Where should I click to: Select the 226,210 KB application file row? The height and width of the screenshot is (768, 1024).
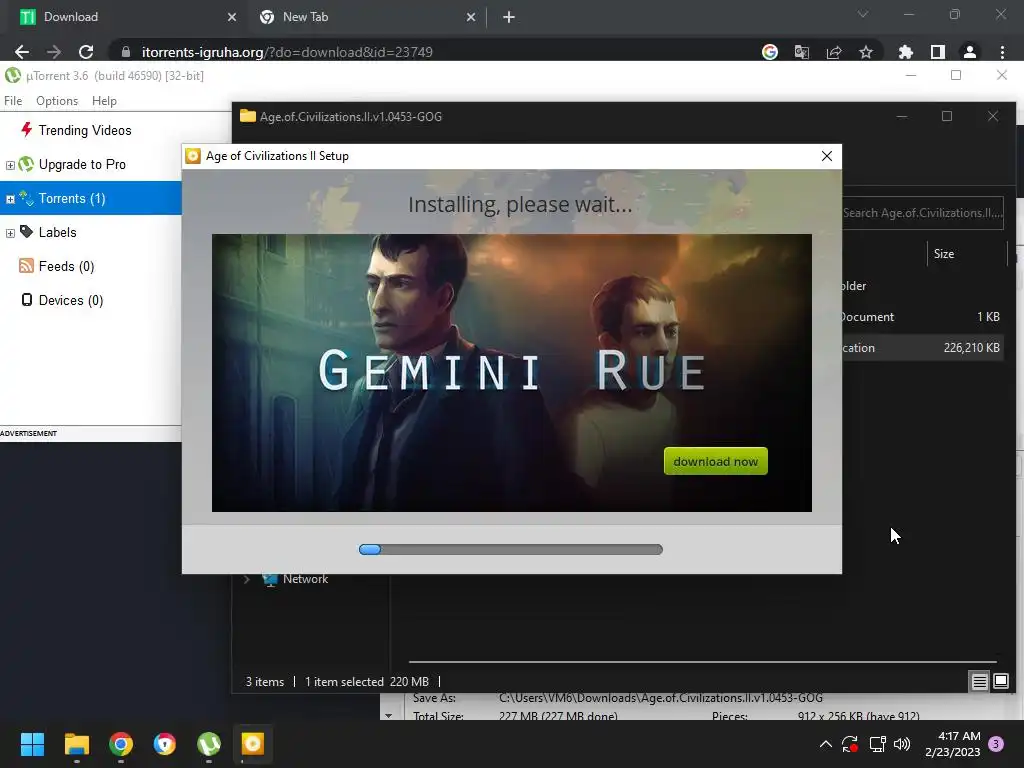point(921,347)
